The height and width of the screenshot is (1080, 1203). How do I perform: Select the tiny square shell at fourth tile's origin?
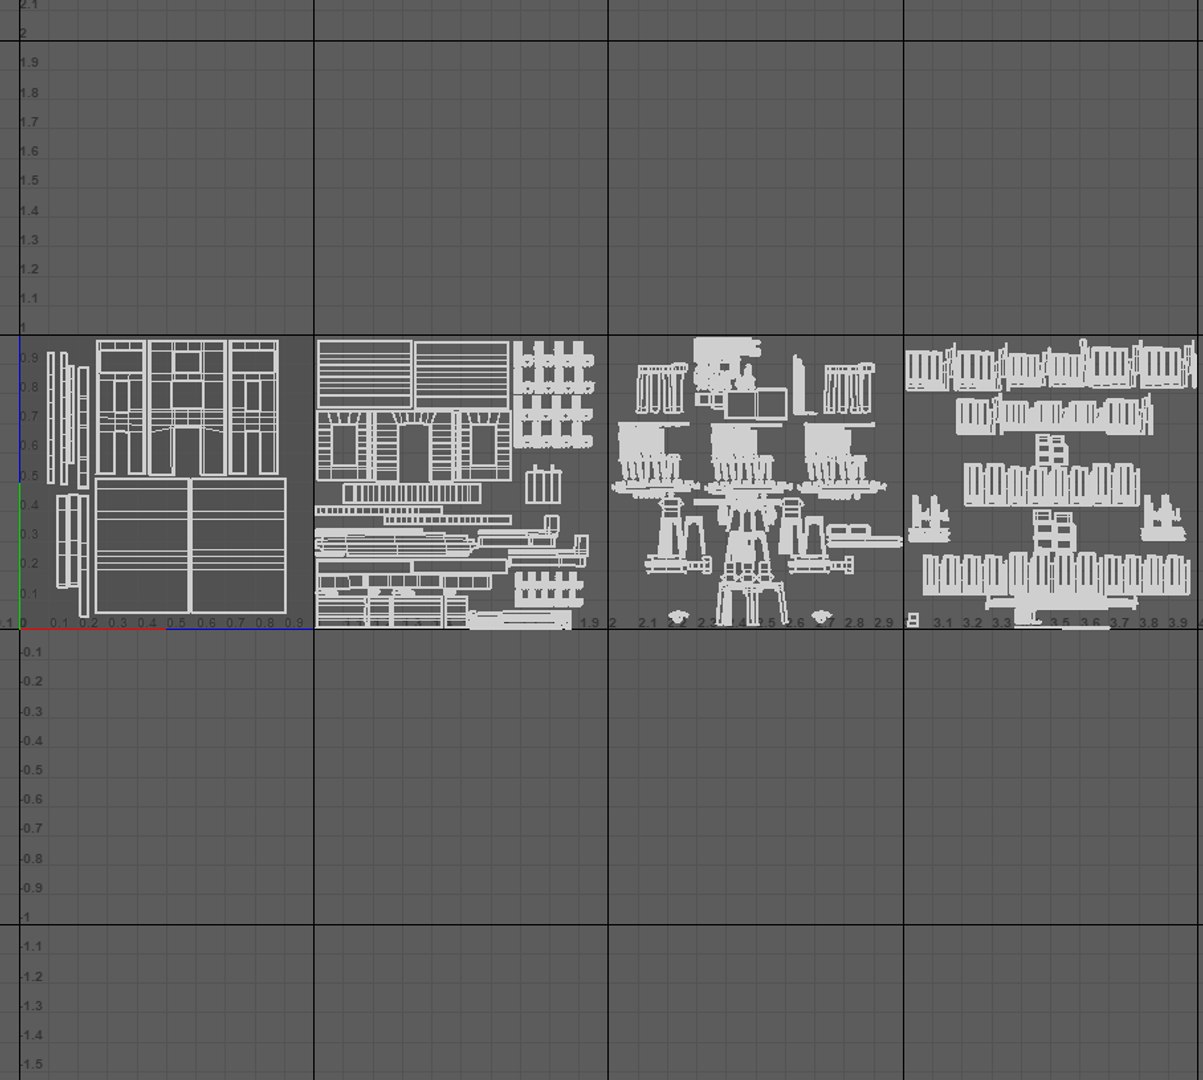click(912, 621)
